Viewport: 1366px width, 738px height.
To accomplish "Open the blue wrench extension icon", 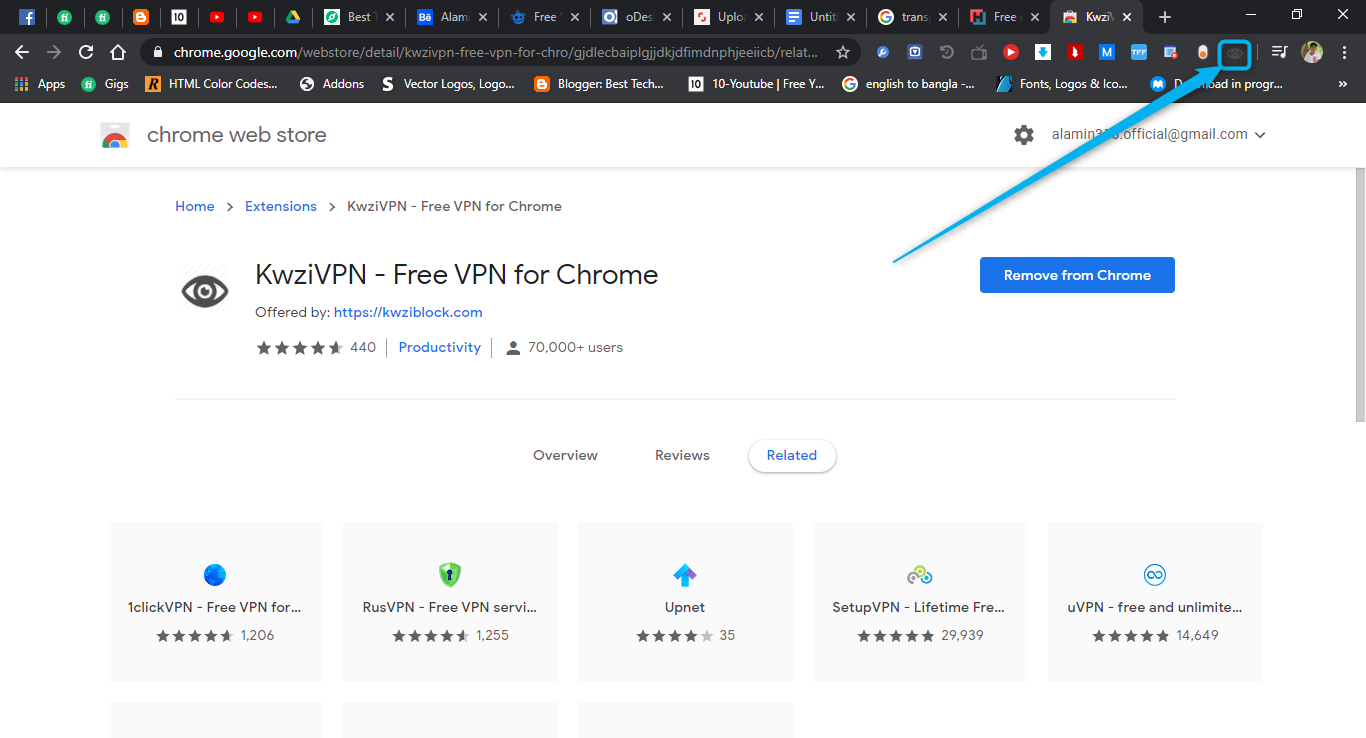I will [883, 52].
